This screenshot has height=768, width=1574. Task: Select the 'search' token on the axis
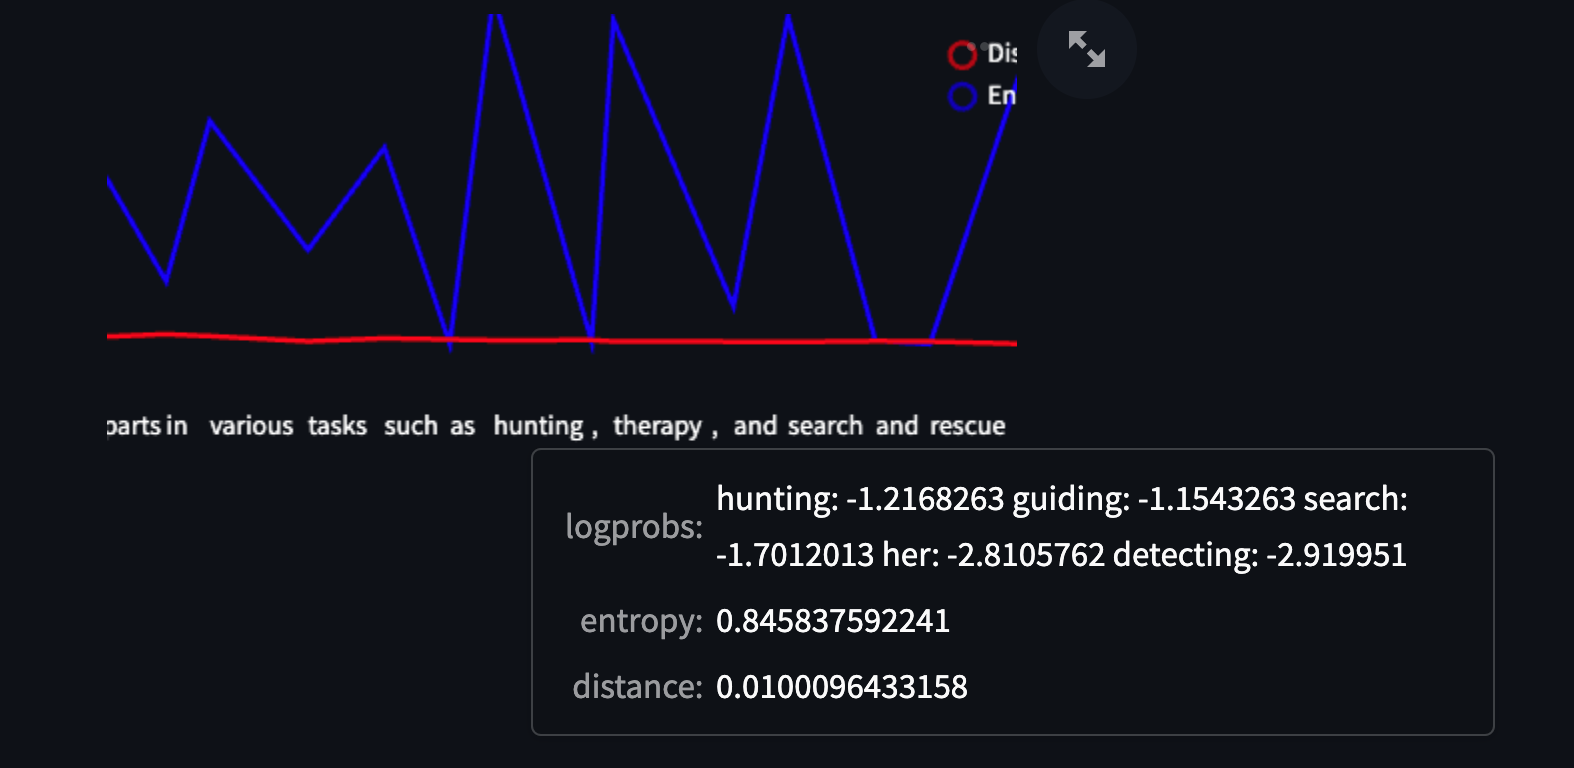825,426
